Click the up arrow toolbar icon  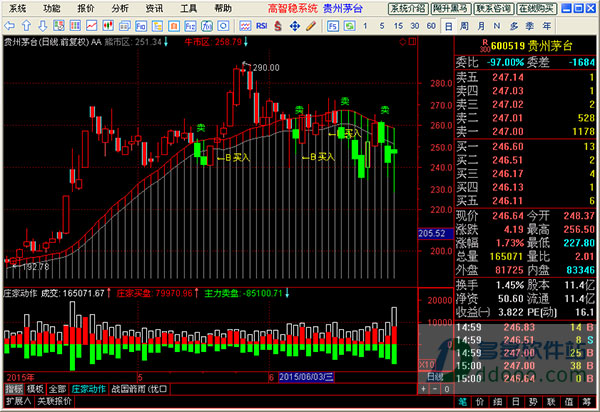[26, 26]
